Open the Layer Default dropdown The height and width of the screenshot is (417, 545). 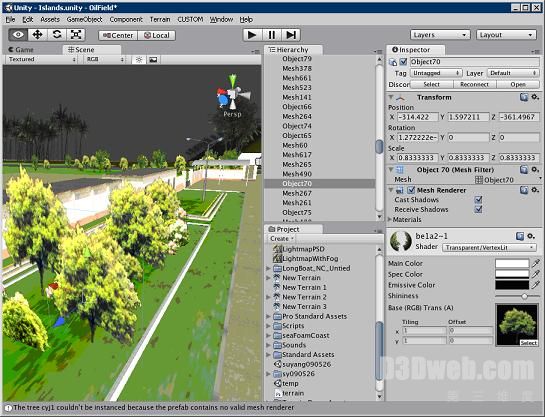[x=513, y=73]
